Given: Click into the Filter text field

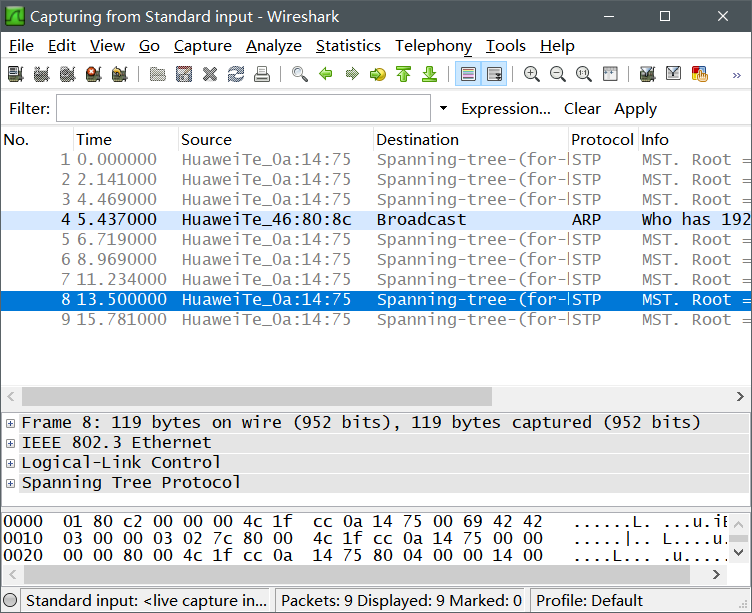Looking at the screenshot, I should click(x=243, y=108).
